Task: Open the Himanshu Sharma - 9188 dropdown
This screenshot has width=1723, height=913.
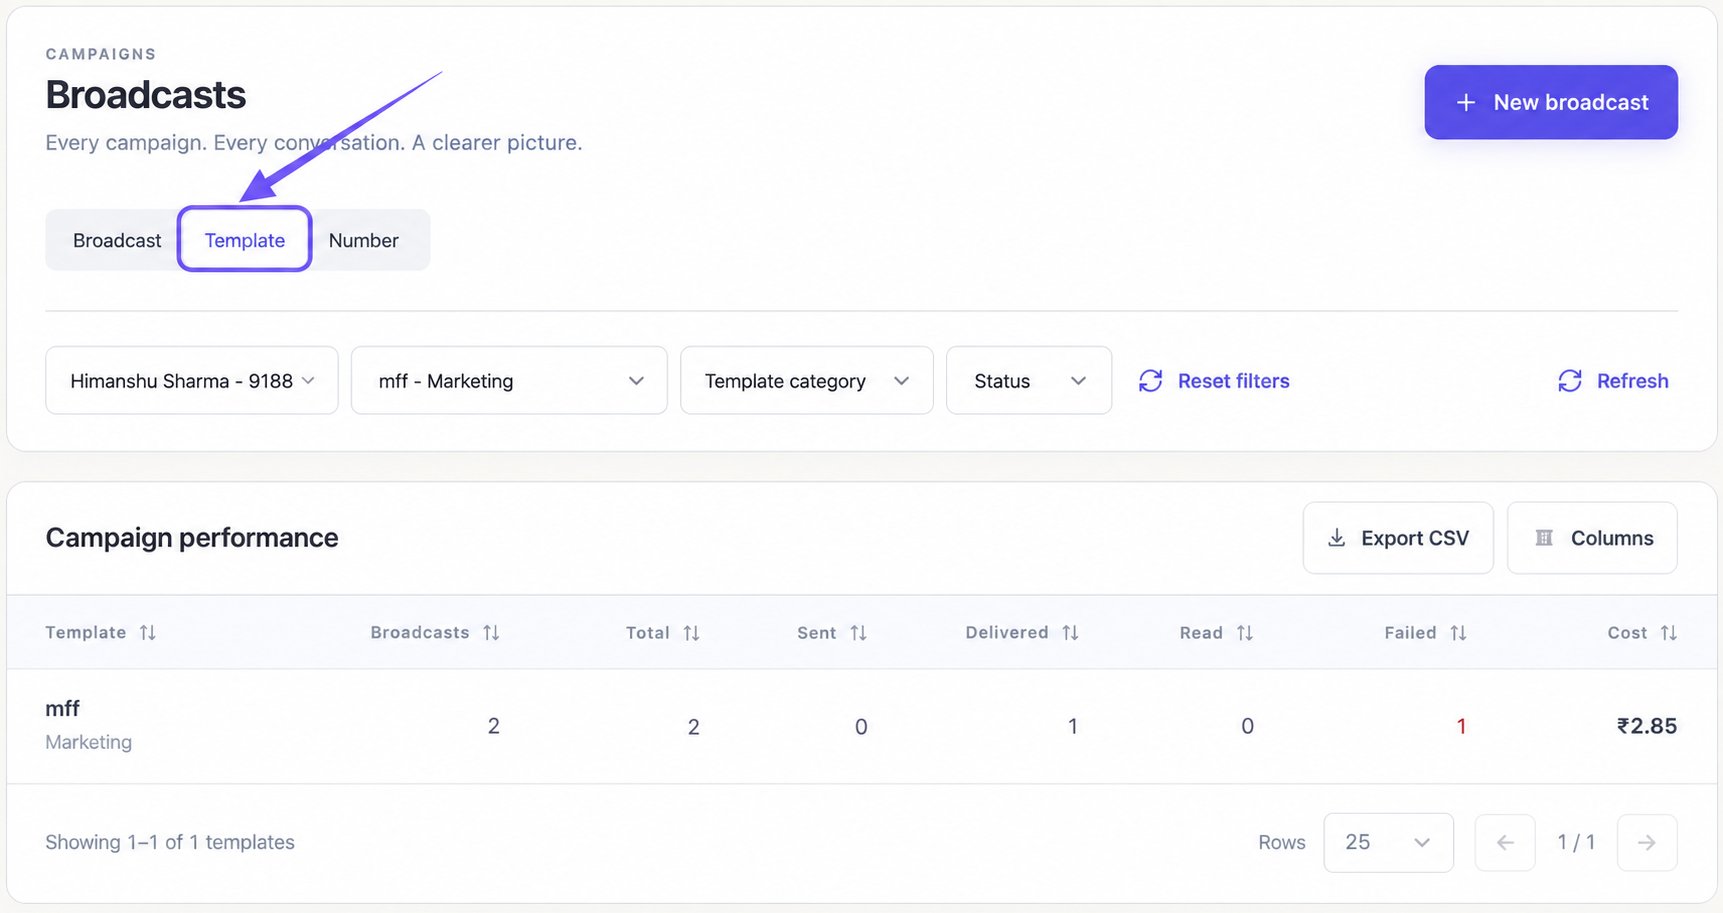Action: pos(192,380)
